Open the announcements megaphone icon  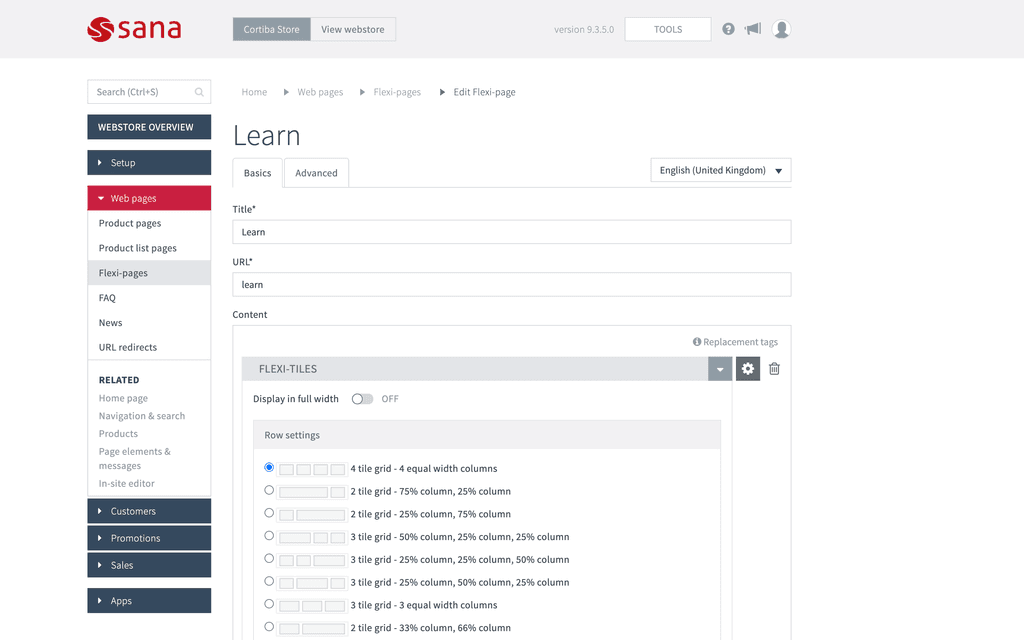pos(753,29)
